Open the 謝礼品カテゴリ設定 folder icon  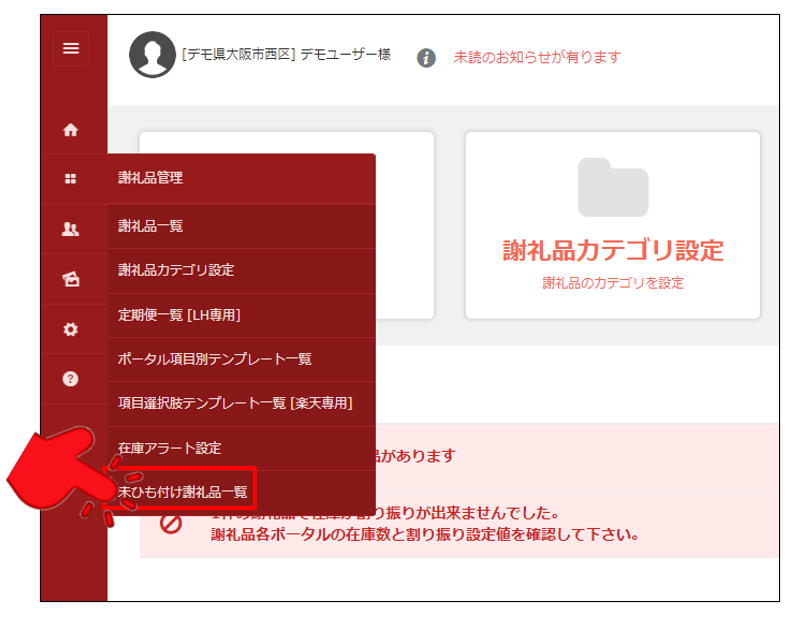click(x=612, y=187)
